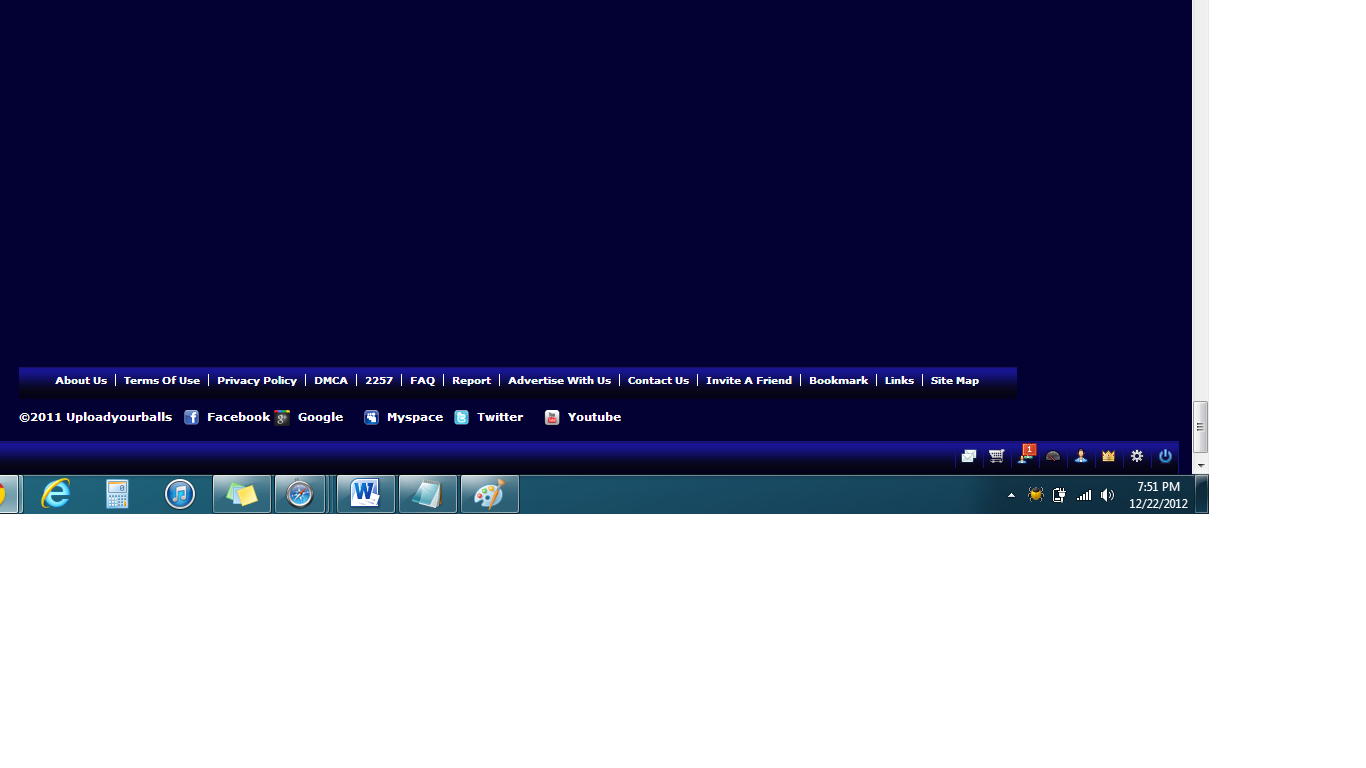Open the Report footer link
This screenshot has height=768, width=1366.
471,381
